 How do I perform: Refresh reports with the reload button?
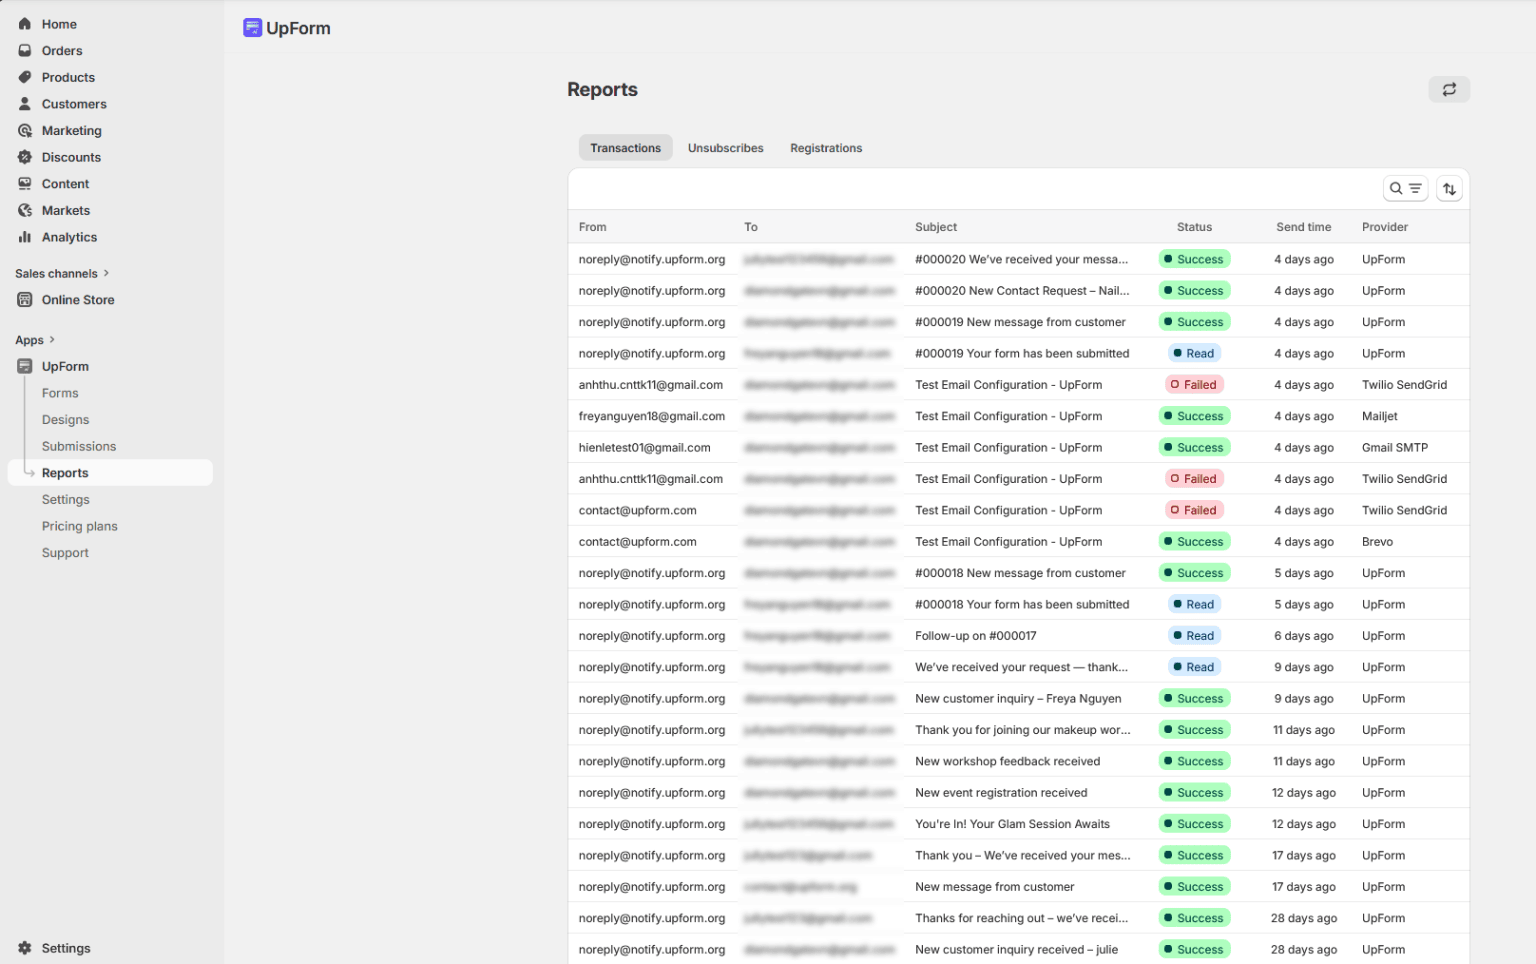[x=1449, y=89]
